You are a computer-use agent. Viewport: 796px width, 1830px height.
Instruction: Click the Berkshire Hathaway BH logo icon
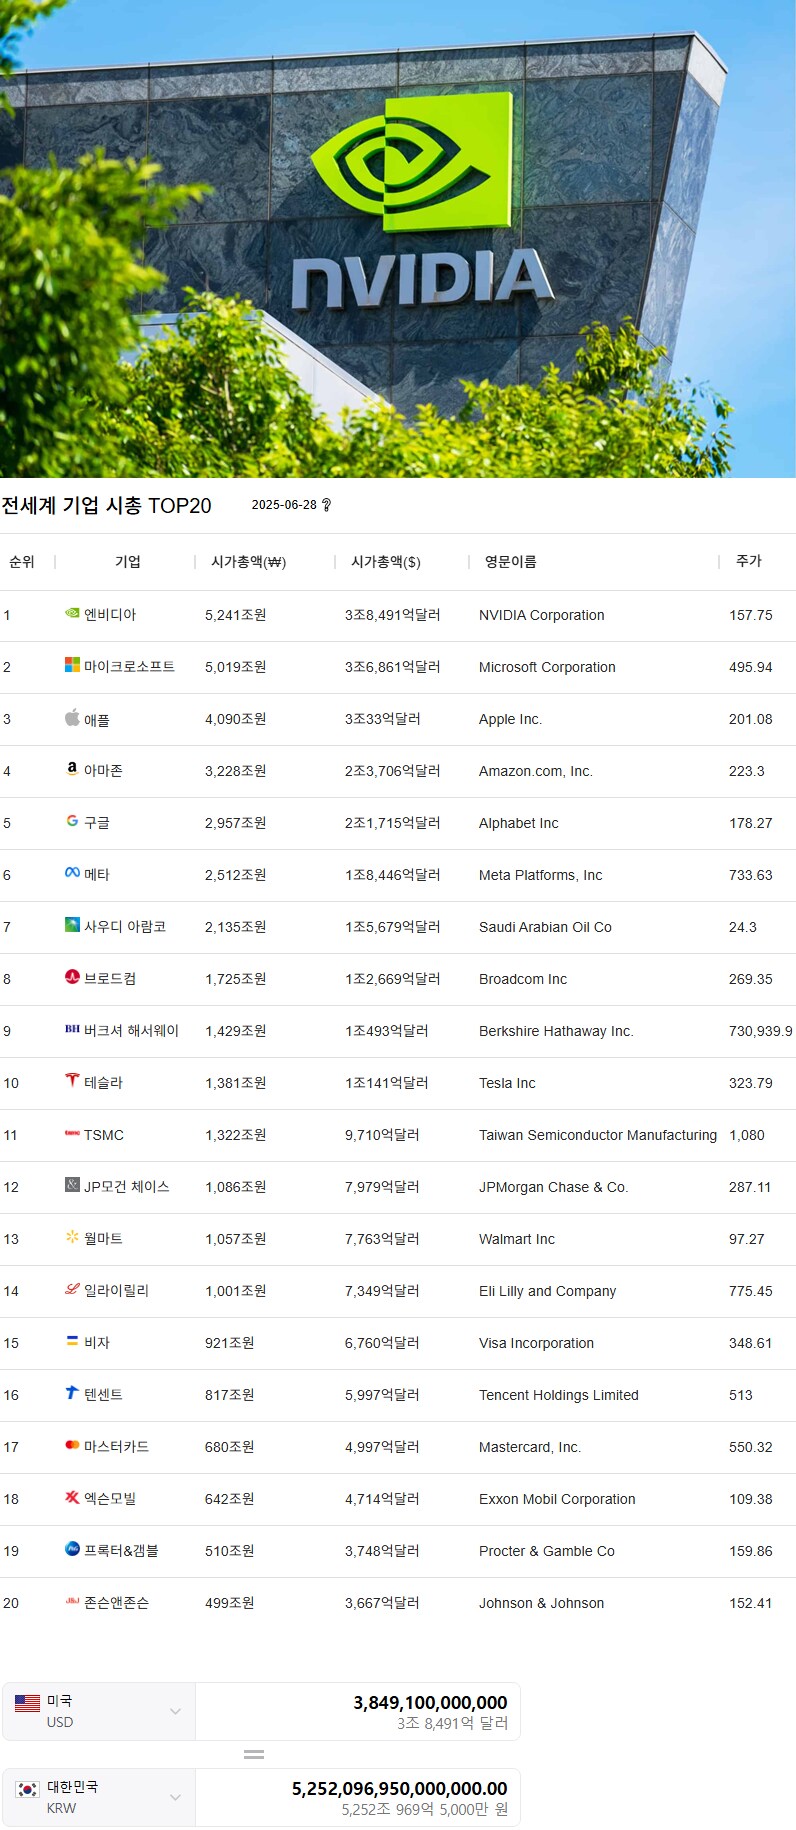point(72,1029)
